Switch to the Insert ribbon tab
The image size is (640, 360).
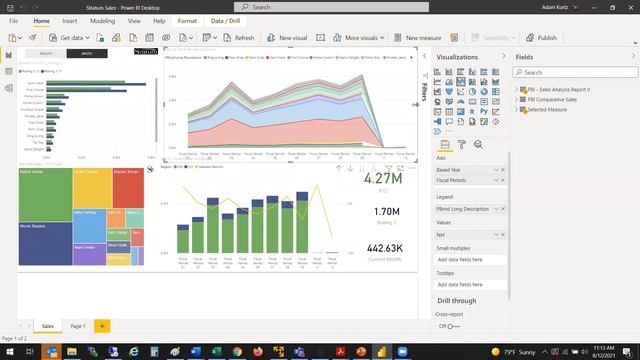[69, 21]
